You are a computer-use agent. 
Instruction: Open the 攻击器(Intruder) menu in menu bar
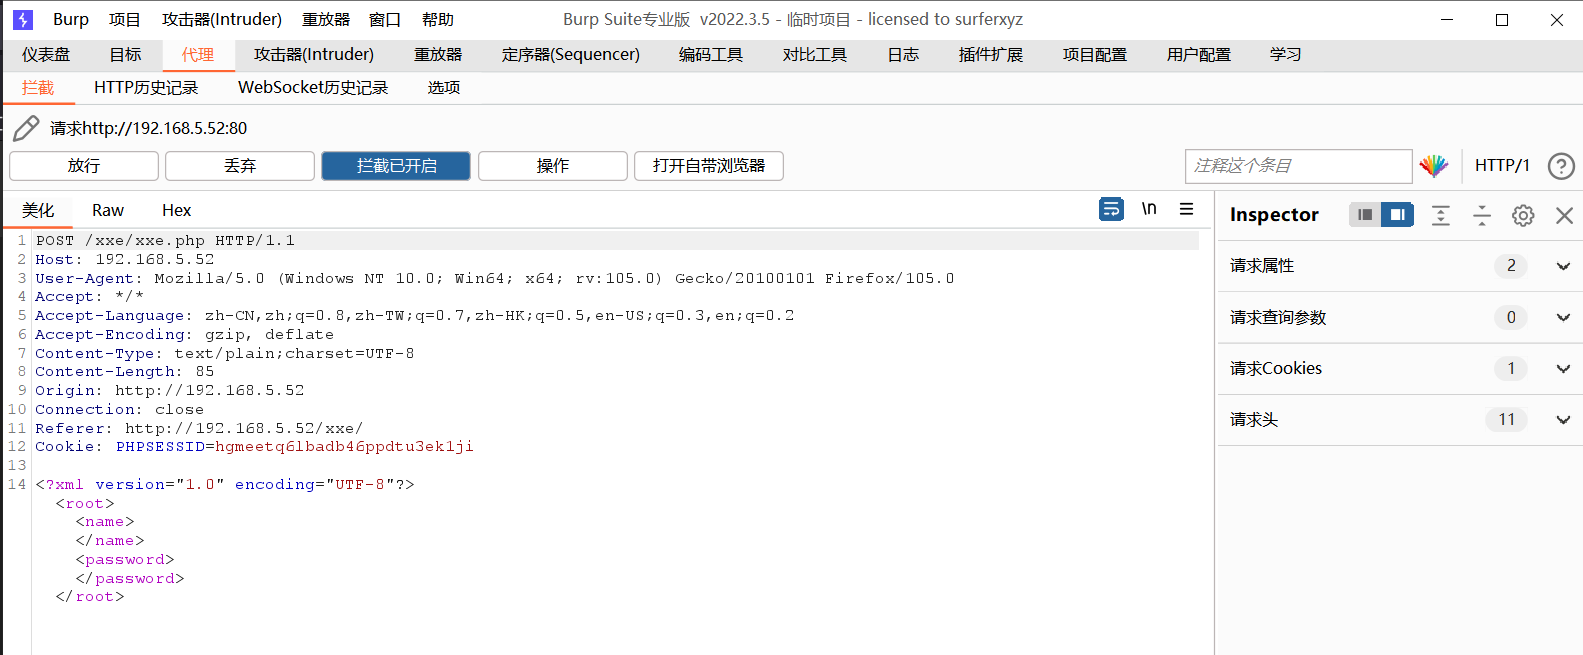coord(222,19)
